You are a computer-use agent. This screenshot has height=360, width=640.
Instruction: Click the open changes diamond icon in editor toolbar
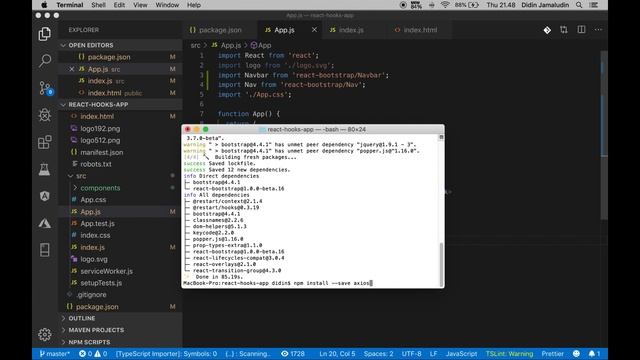point(547,30)
